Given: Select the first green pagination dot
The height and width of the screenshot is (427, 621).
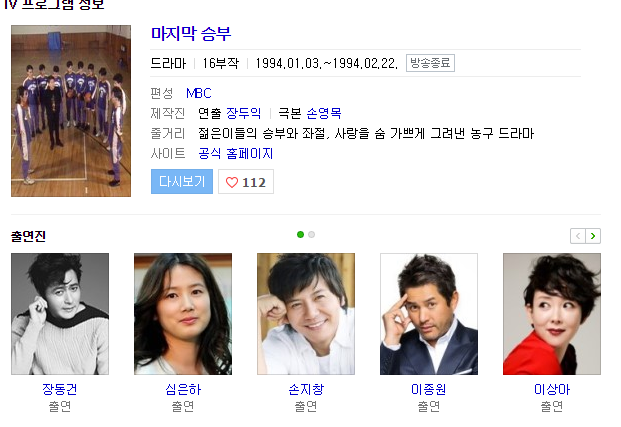Looking at the screenshot, I should pyautogui.click(x=300, y=234).
